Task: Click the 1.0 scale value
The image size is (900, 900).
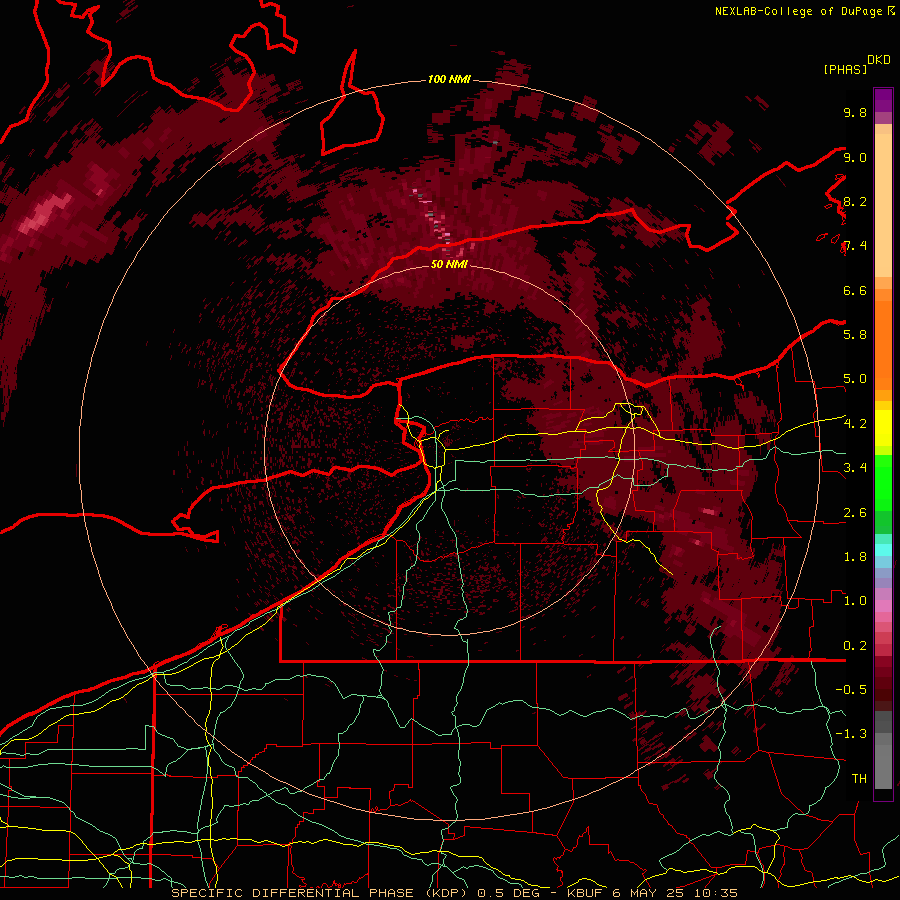Action: [855, 601]
